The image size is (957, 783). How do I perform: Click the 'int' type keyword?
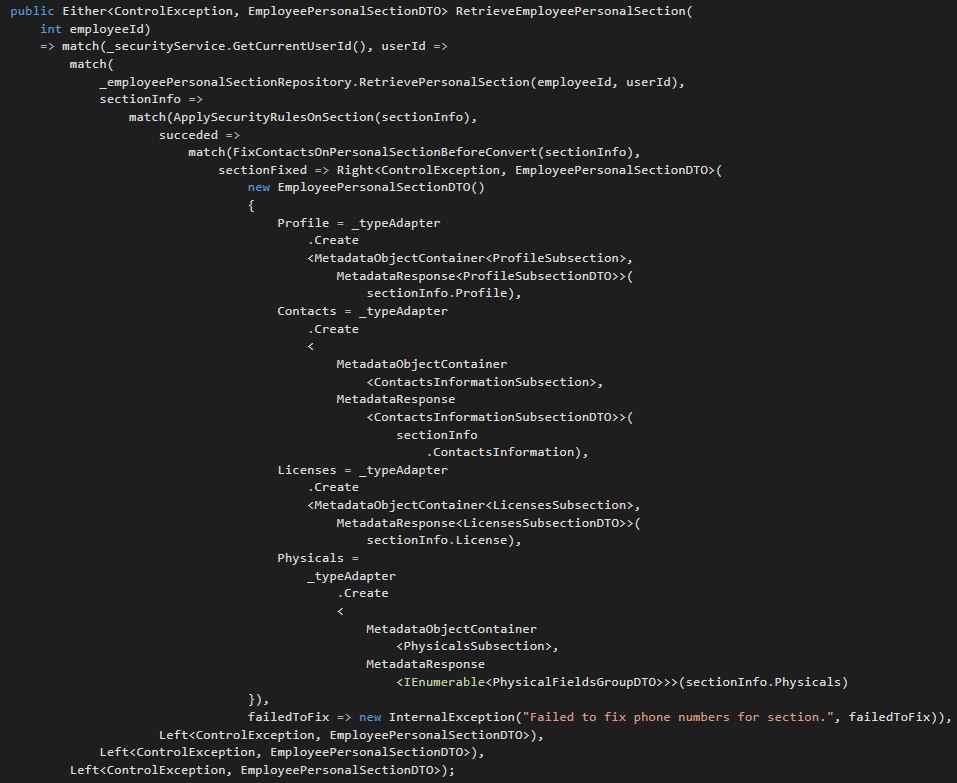(x=51, y=29)
